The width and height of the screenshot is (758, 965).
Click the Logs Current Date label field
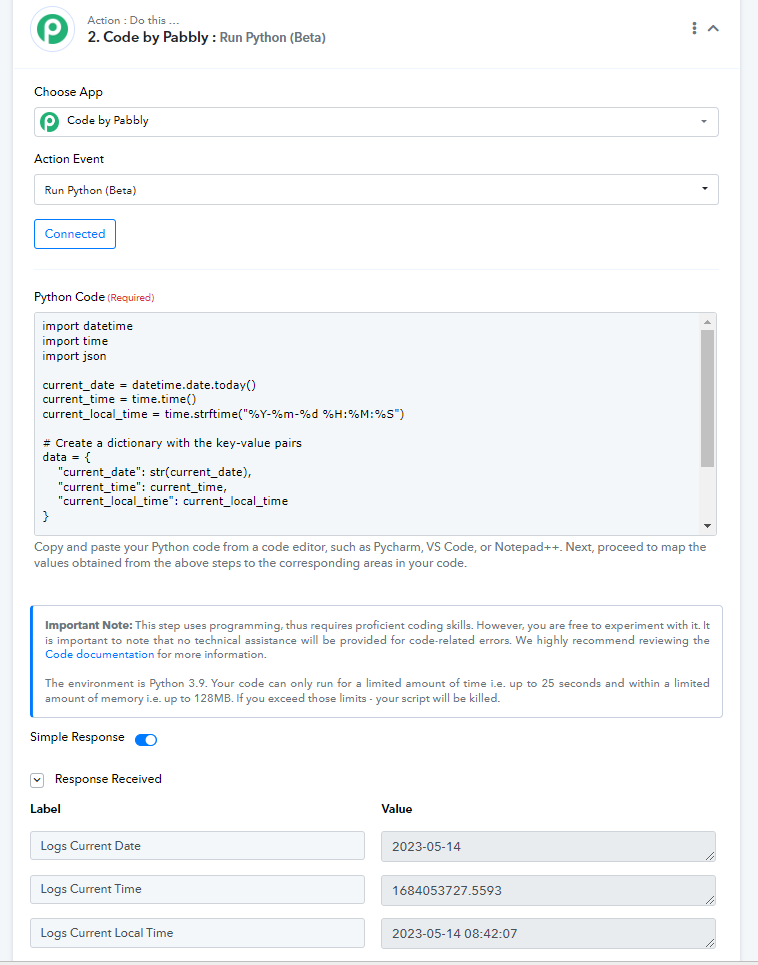(197, 846)
